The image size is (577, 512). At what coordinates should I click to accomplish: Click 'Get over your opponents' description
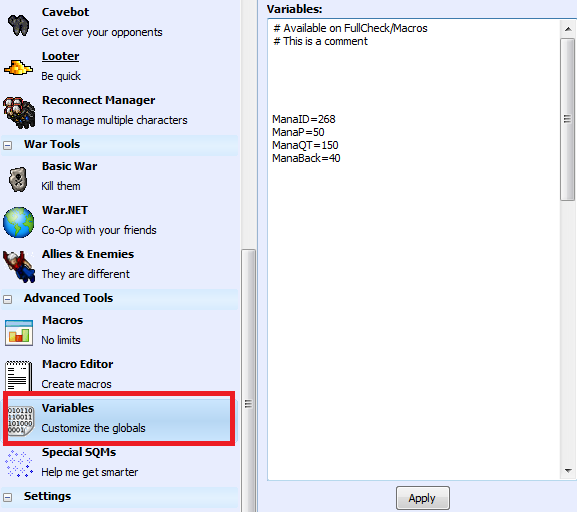(102, 32)
